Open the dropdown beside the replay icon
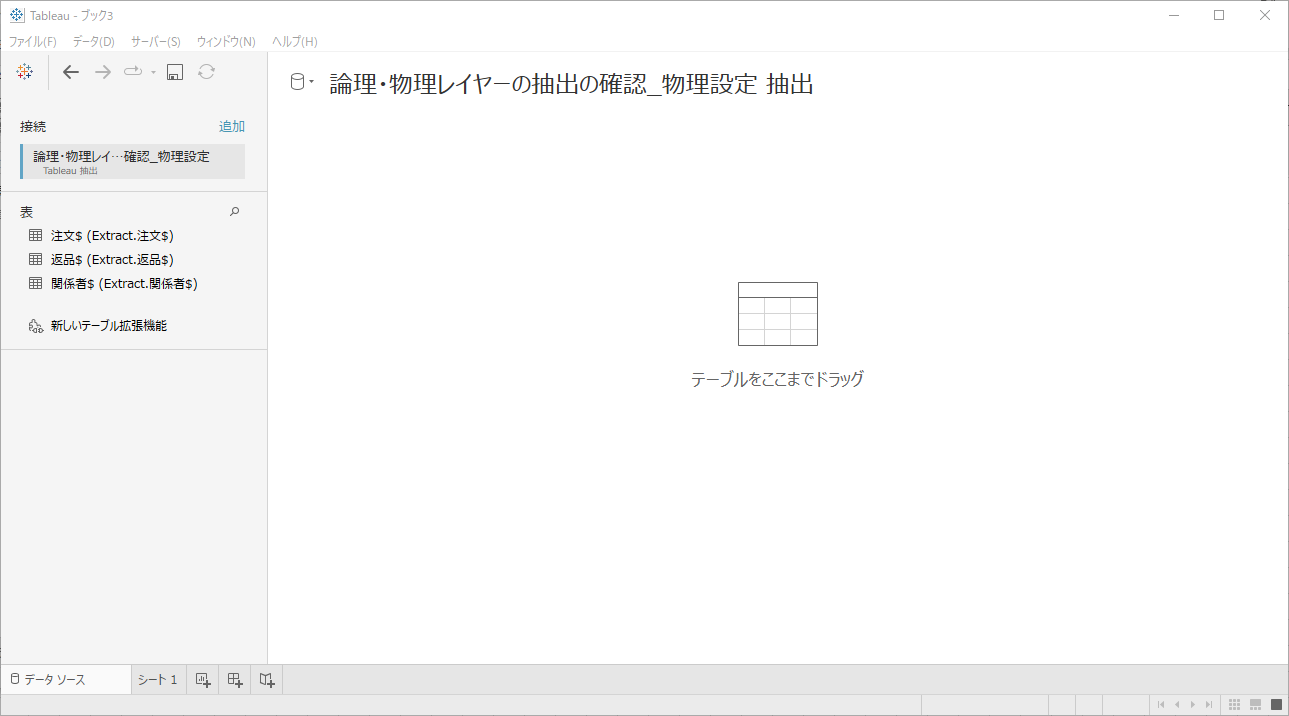 pyautogui.click(x=153, y=72)
